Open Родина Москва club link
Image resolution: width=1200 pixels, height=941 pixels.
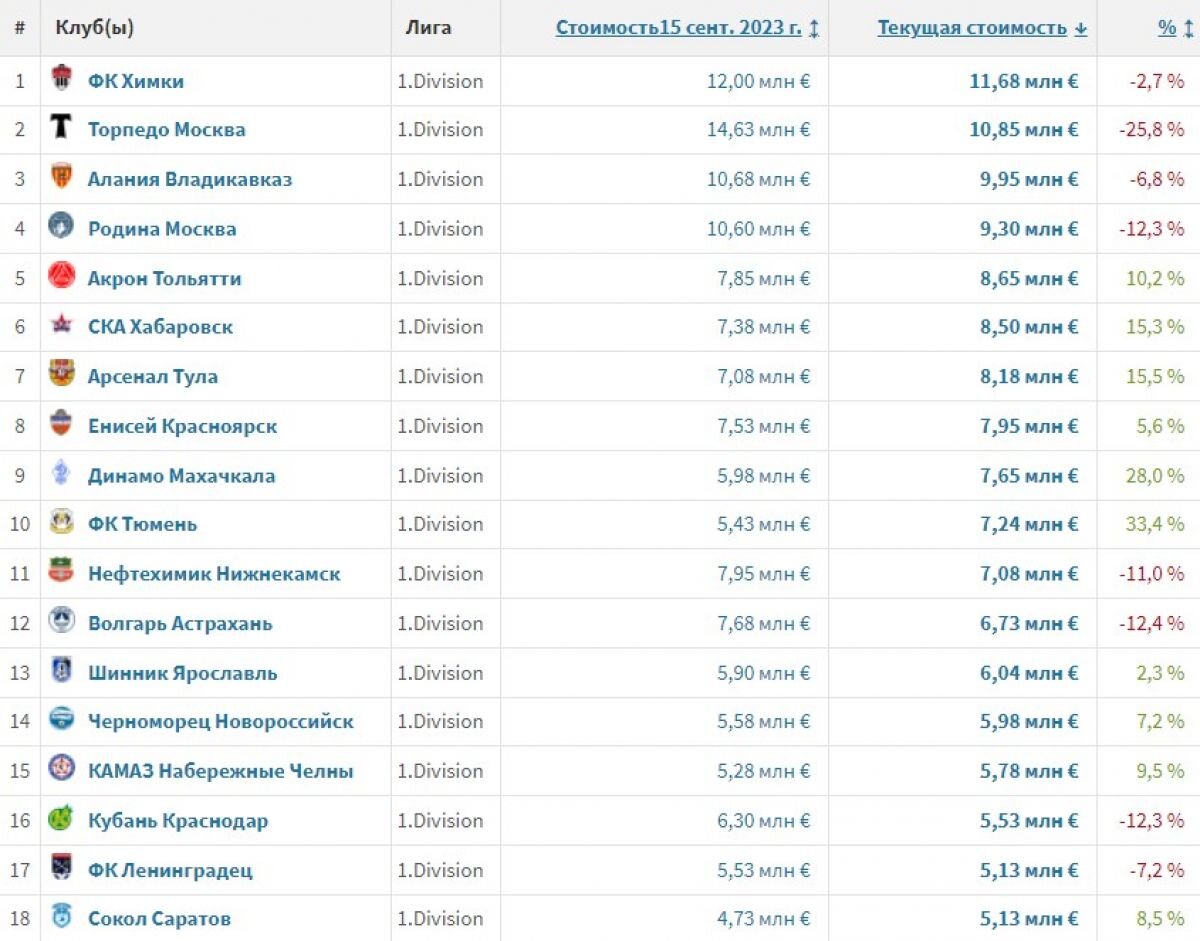coord(162,229)
